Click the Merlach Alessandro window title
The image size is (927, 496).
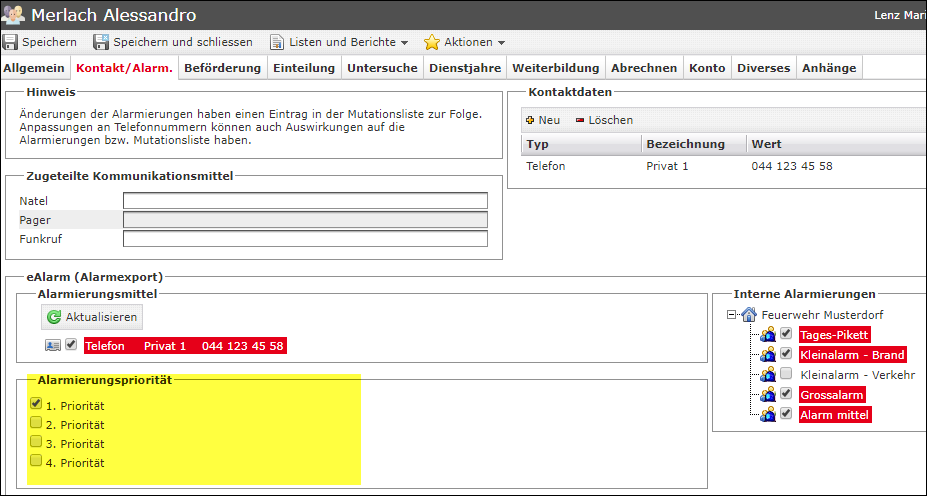[x=114, y=15]
